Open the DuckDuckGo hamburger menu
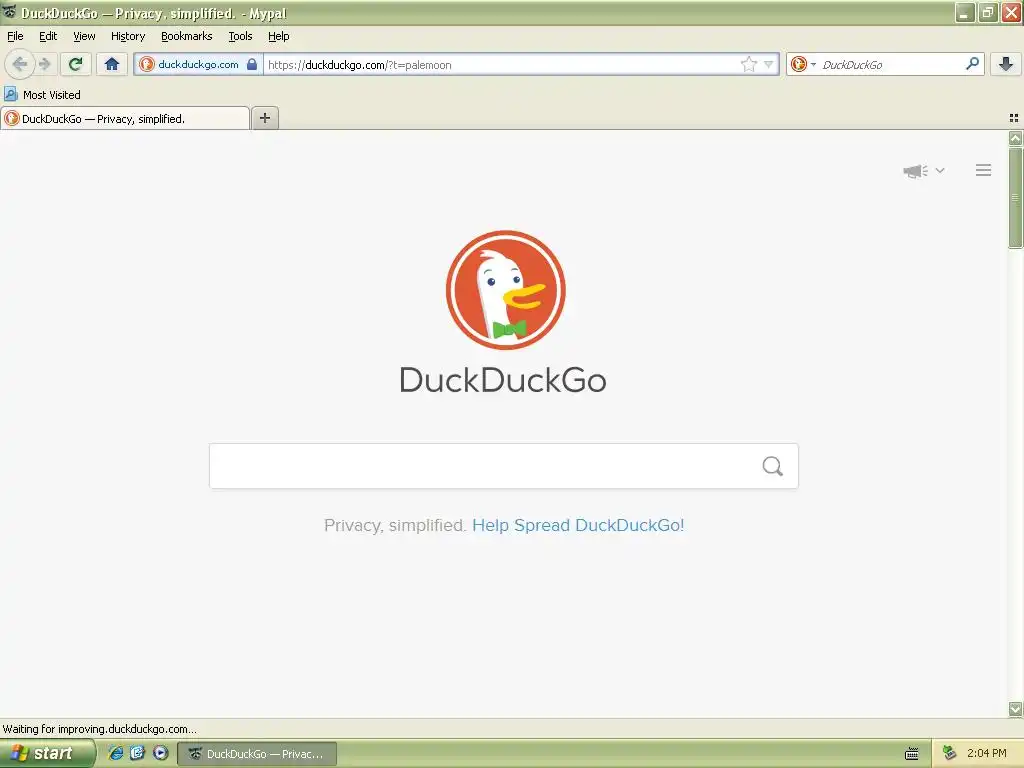Image resolution: width=1024 pixels, height=768 pixels. tap(984, 170)
